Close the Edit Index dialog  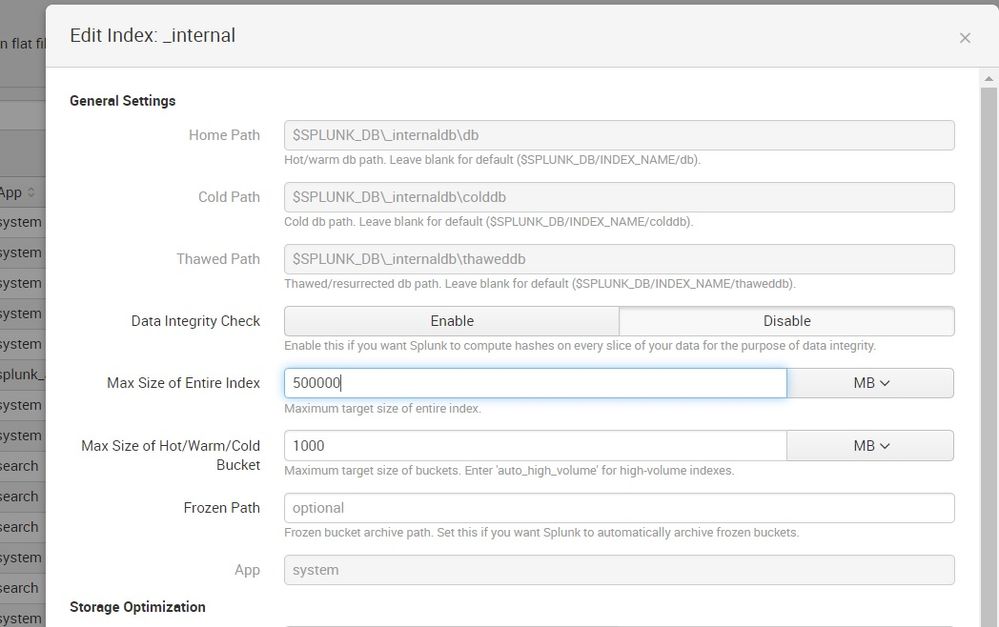click(965, 38)
